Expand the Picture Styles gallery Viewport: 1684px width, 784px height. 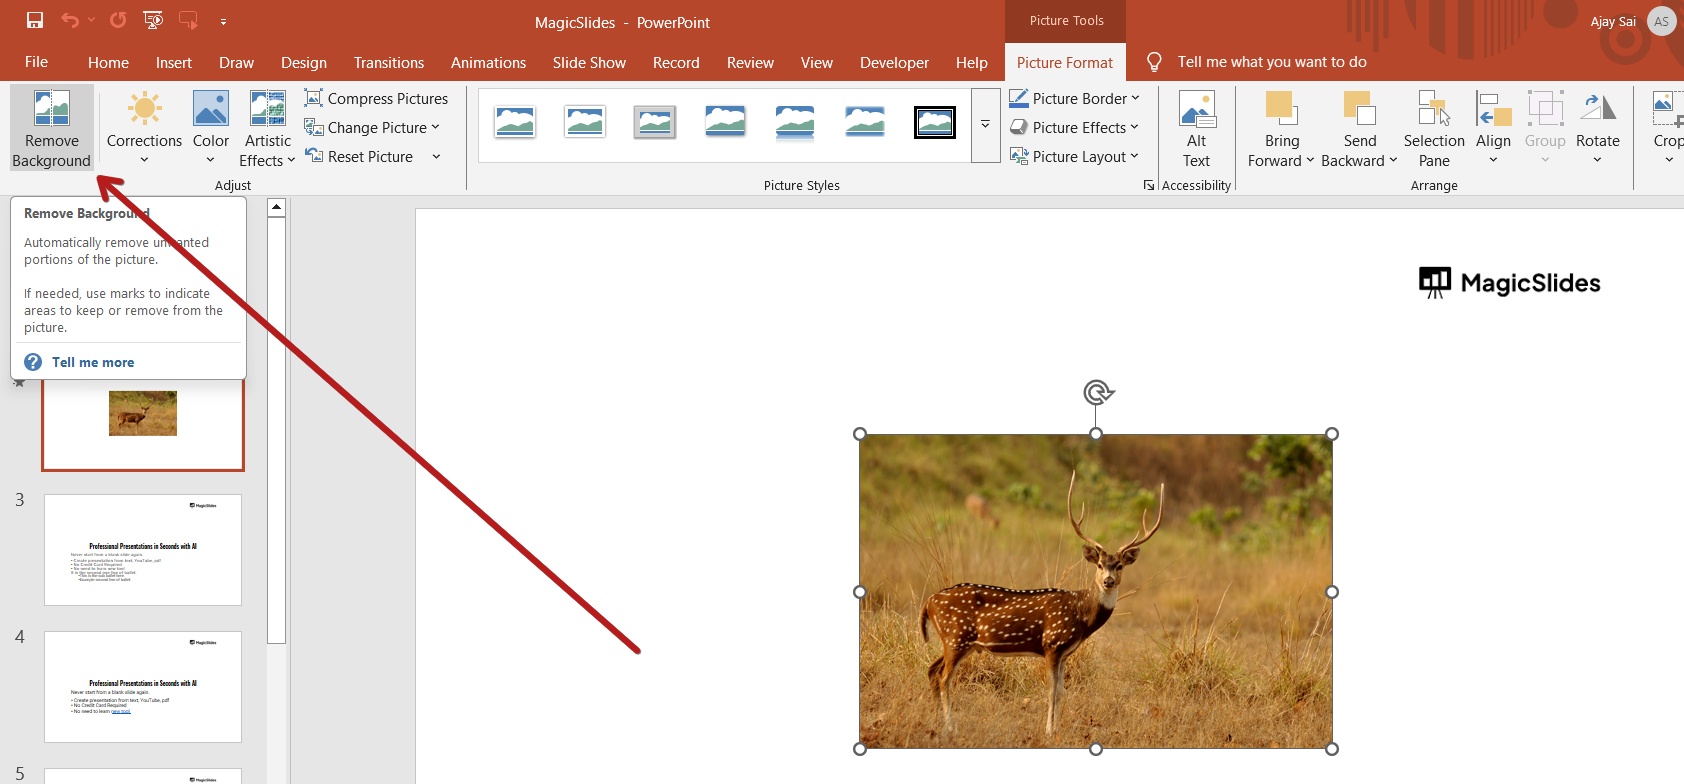(x=985, y=125)
